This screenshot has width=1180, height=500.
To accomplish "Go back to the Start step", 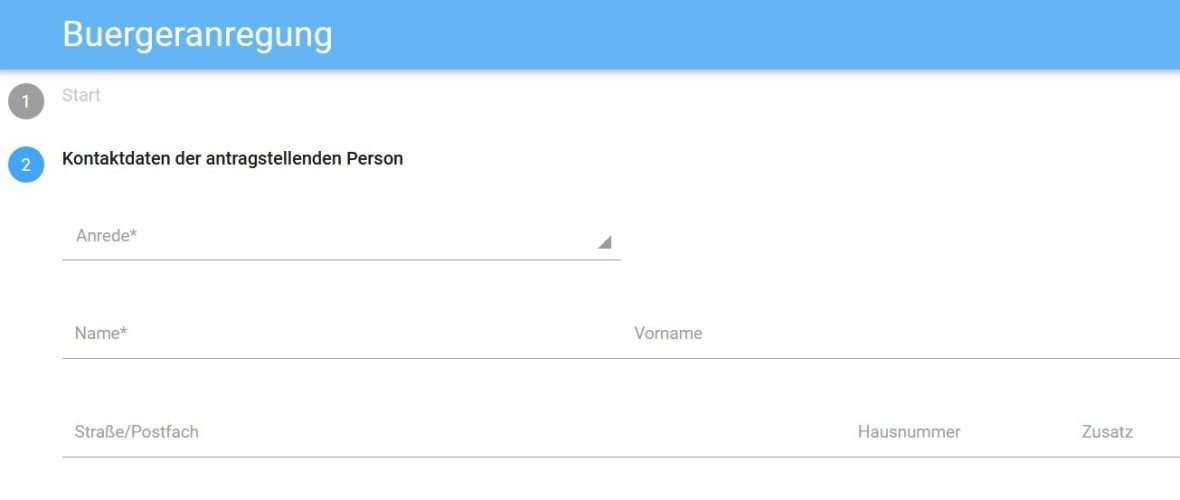I will [81, 96].
